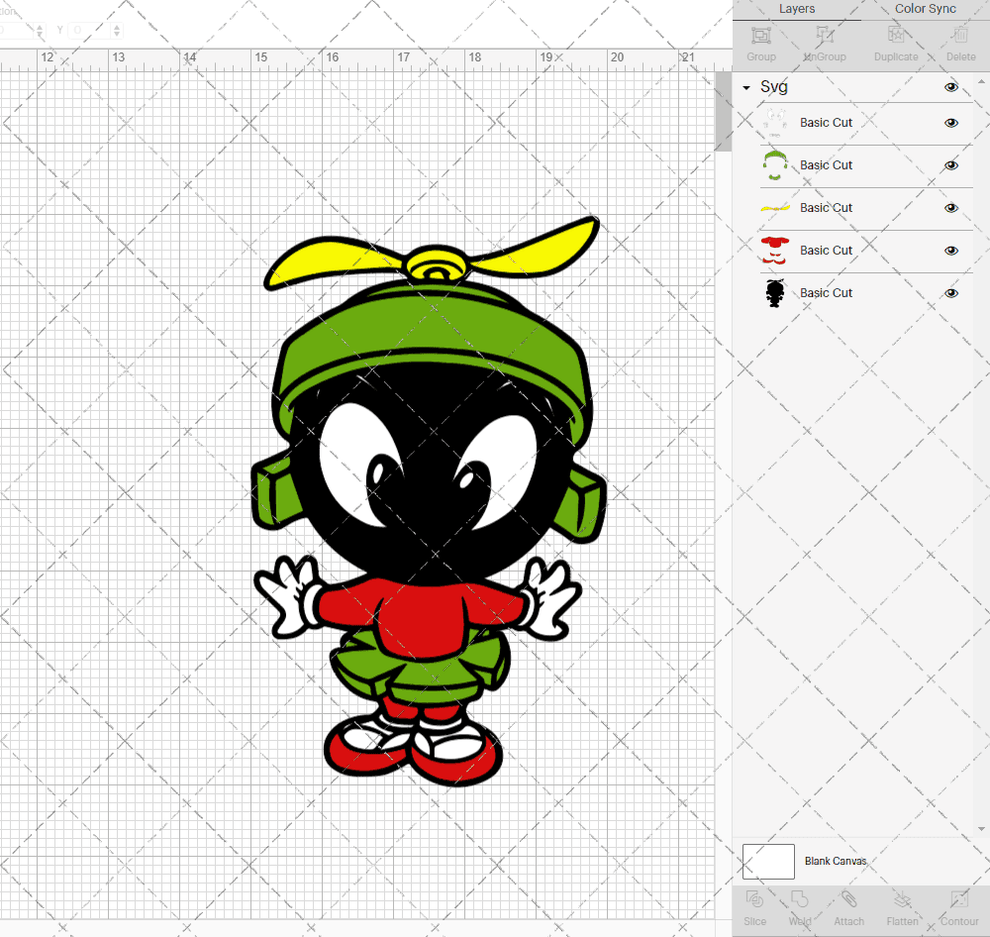Hide the topmost Basic Cut layer
The width and height of the screenshot is (990, 937).
[x=951, y=123]
